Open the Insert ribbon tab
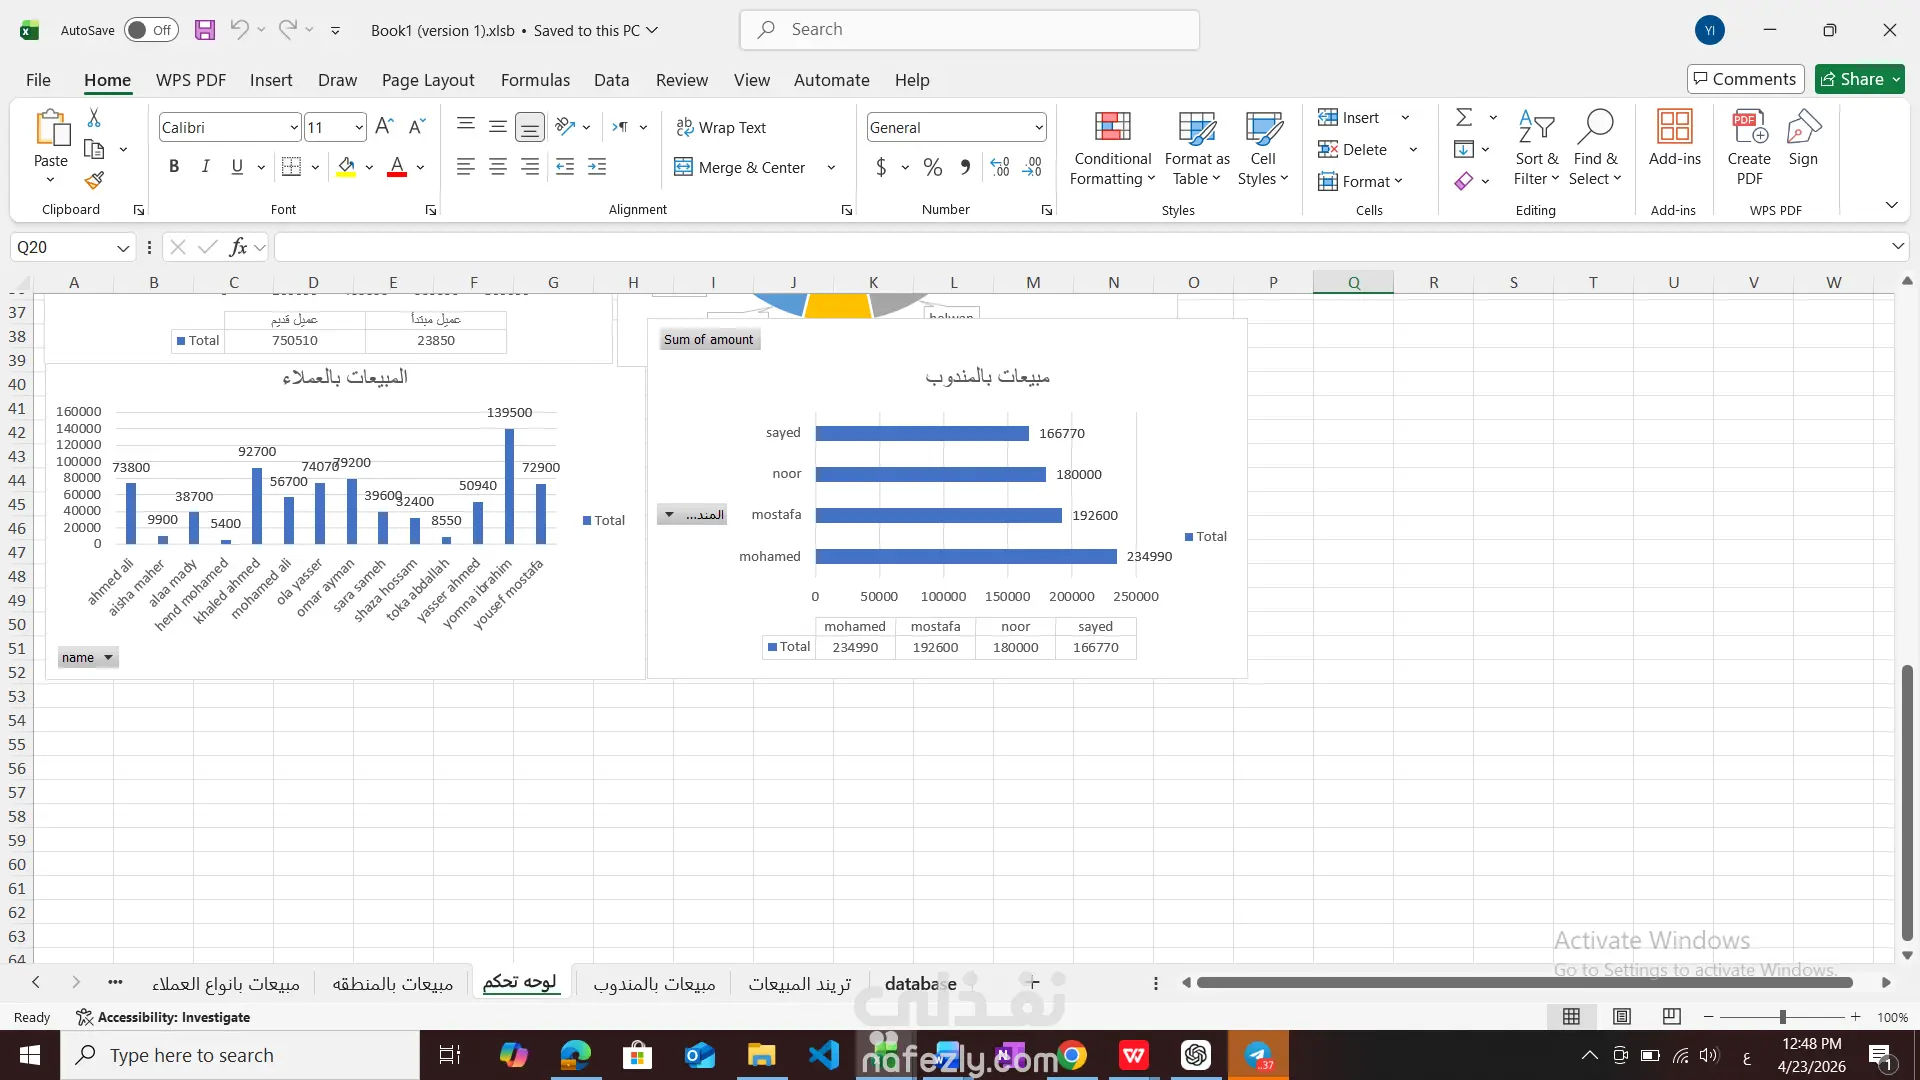The height and width of the screenshot is (1080, 1920). click(271, 80)
